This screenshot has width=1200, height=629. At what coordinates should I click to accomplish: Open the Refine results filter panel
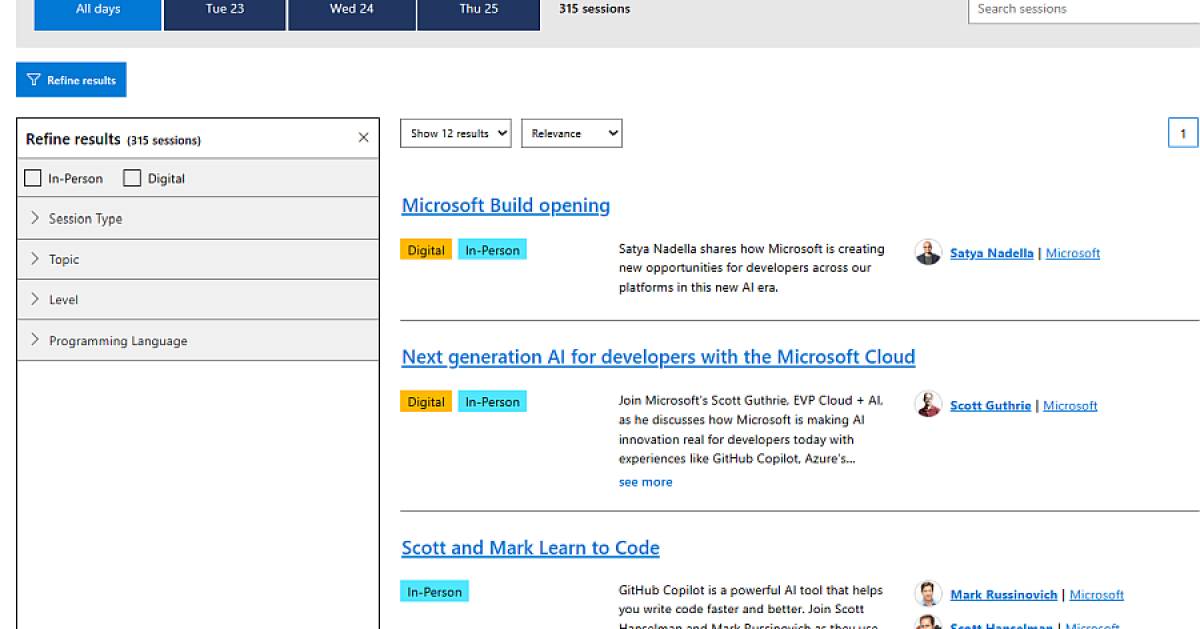(70, 79)
